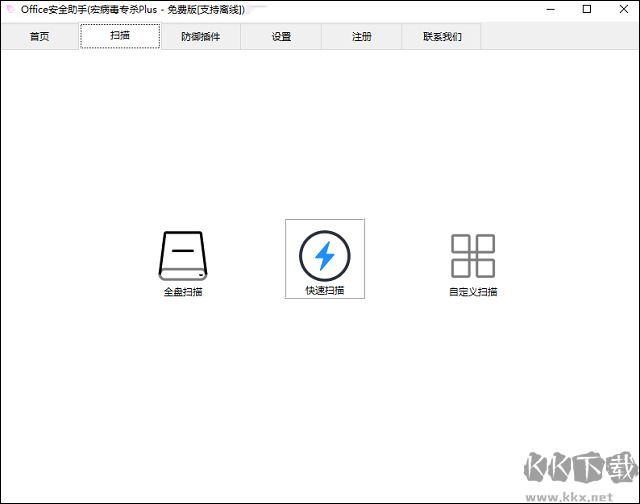Switch to 联系我们 tab

442,36
